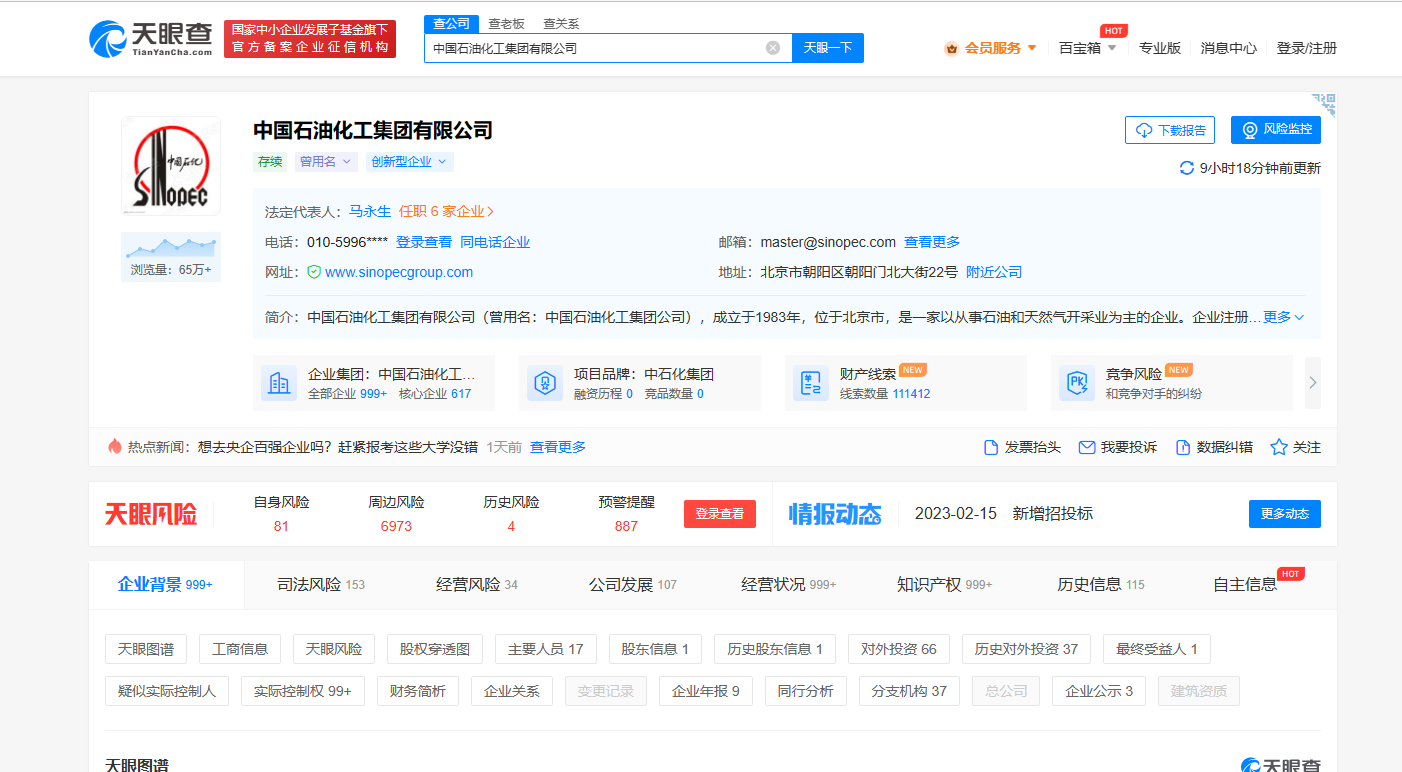
Task: Select the 查关系 search tab
Action: (561, 24)
